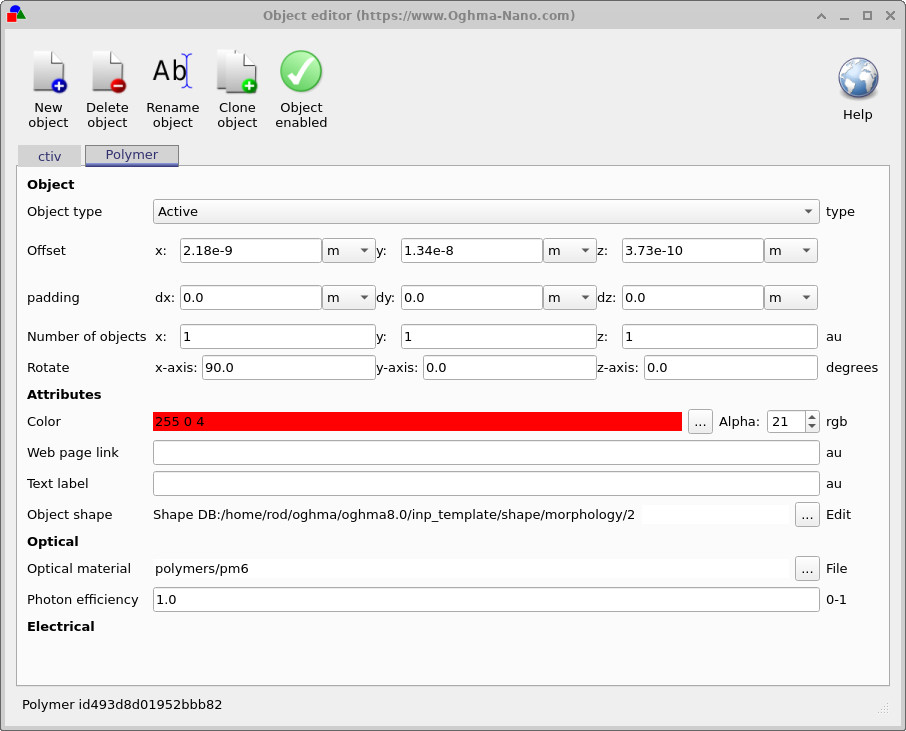
Task: Click the Clone object icon
Action: [237, 74]
